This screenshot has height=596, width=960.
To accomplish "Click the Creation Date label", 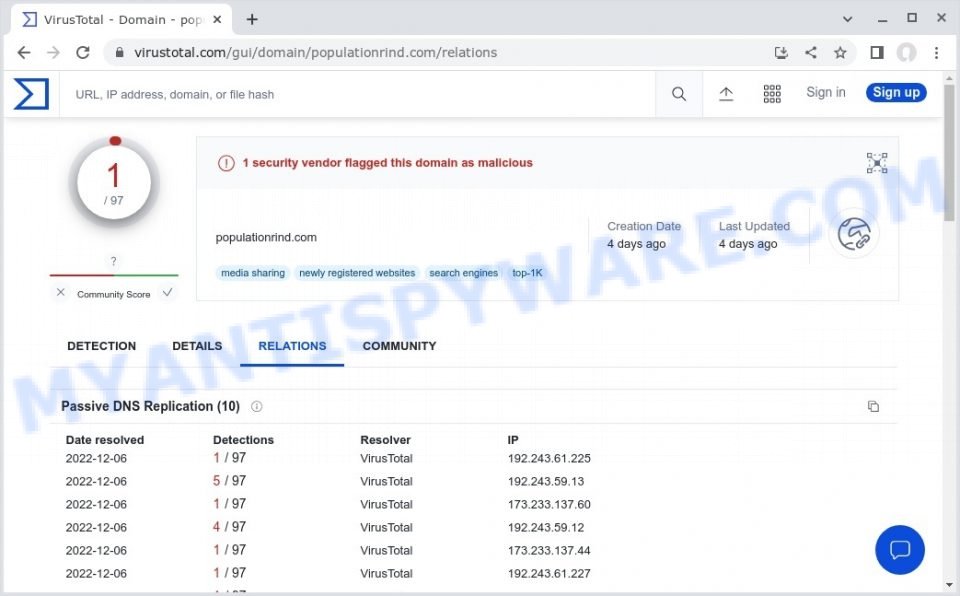I will click(644, 226).
